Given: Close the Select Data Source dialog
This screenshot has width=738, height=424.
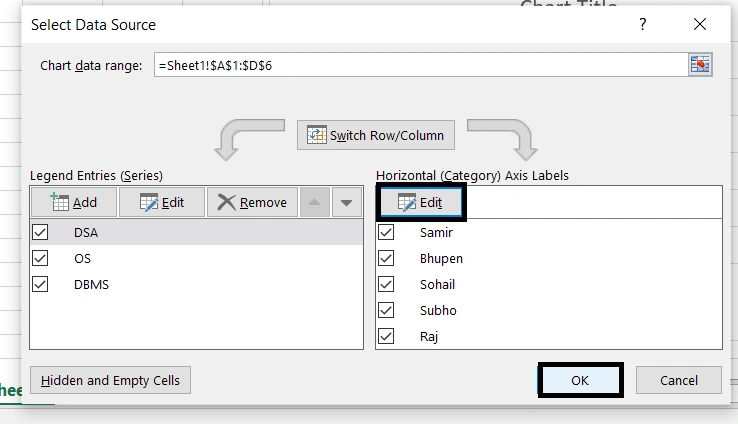Looking at the screenshot, I should point(700,24).
